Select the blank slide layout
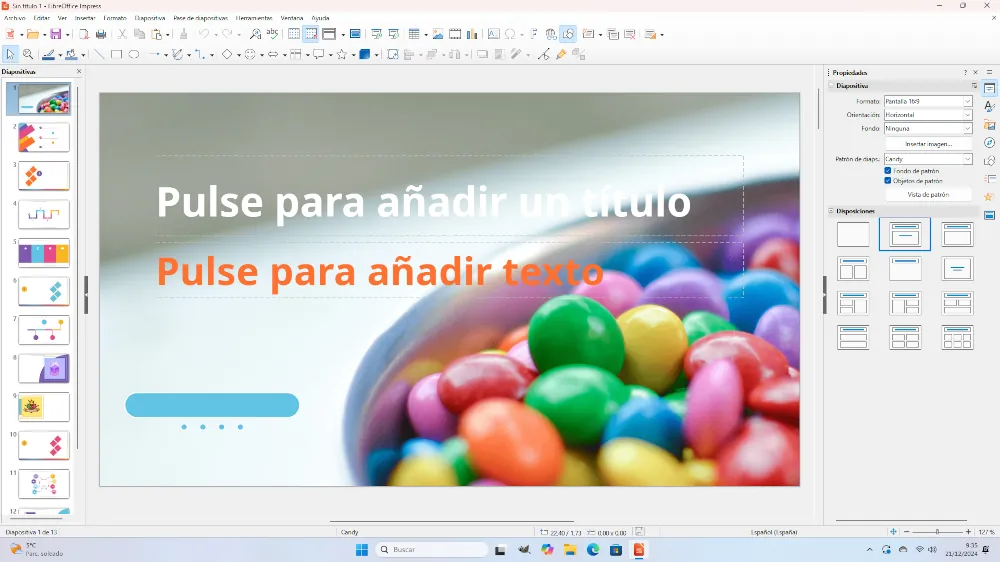This screenshot has width=1000, height=562. (x=853, y=234)
